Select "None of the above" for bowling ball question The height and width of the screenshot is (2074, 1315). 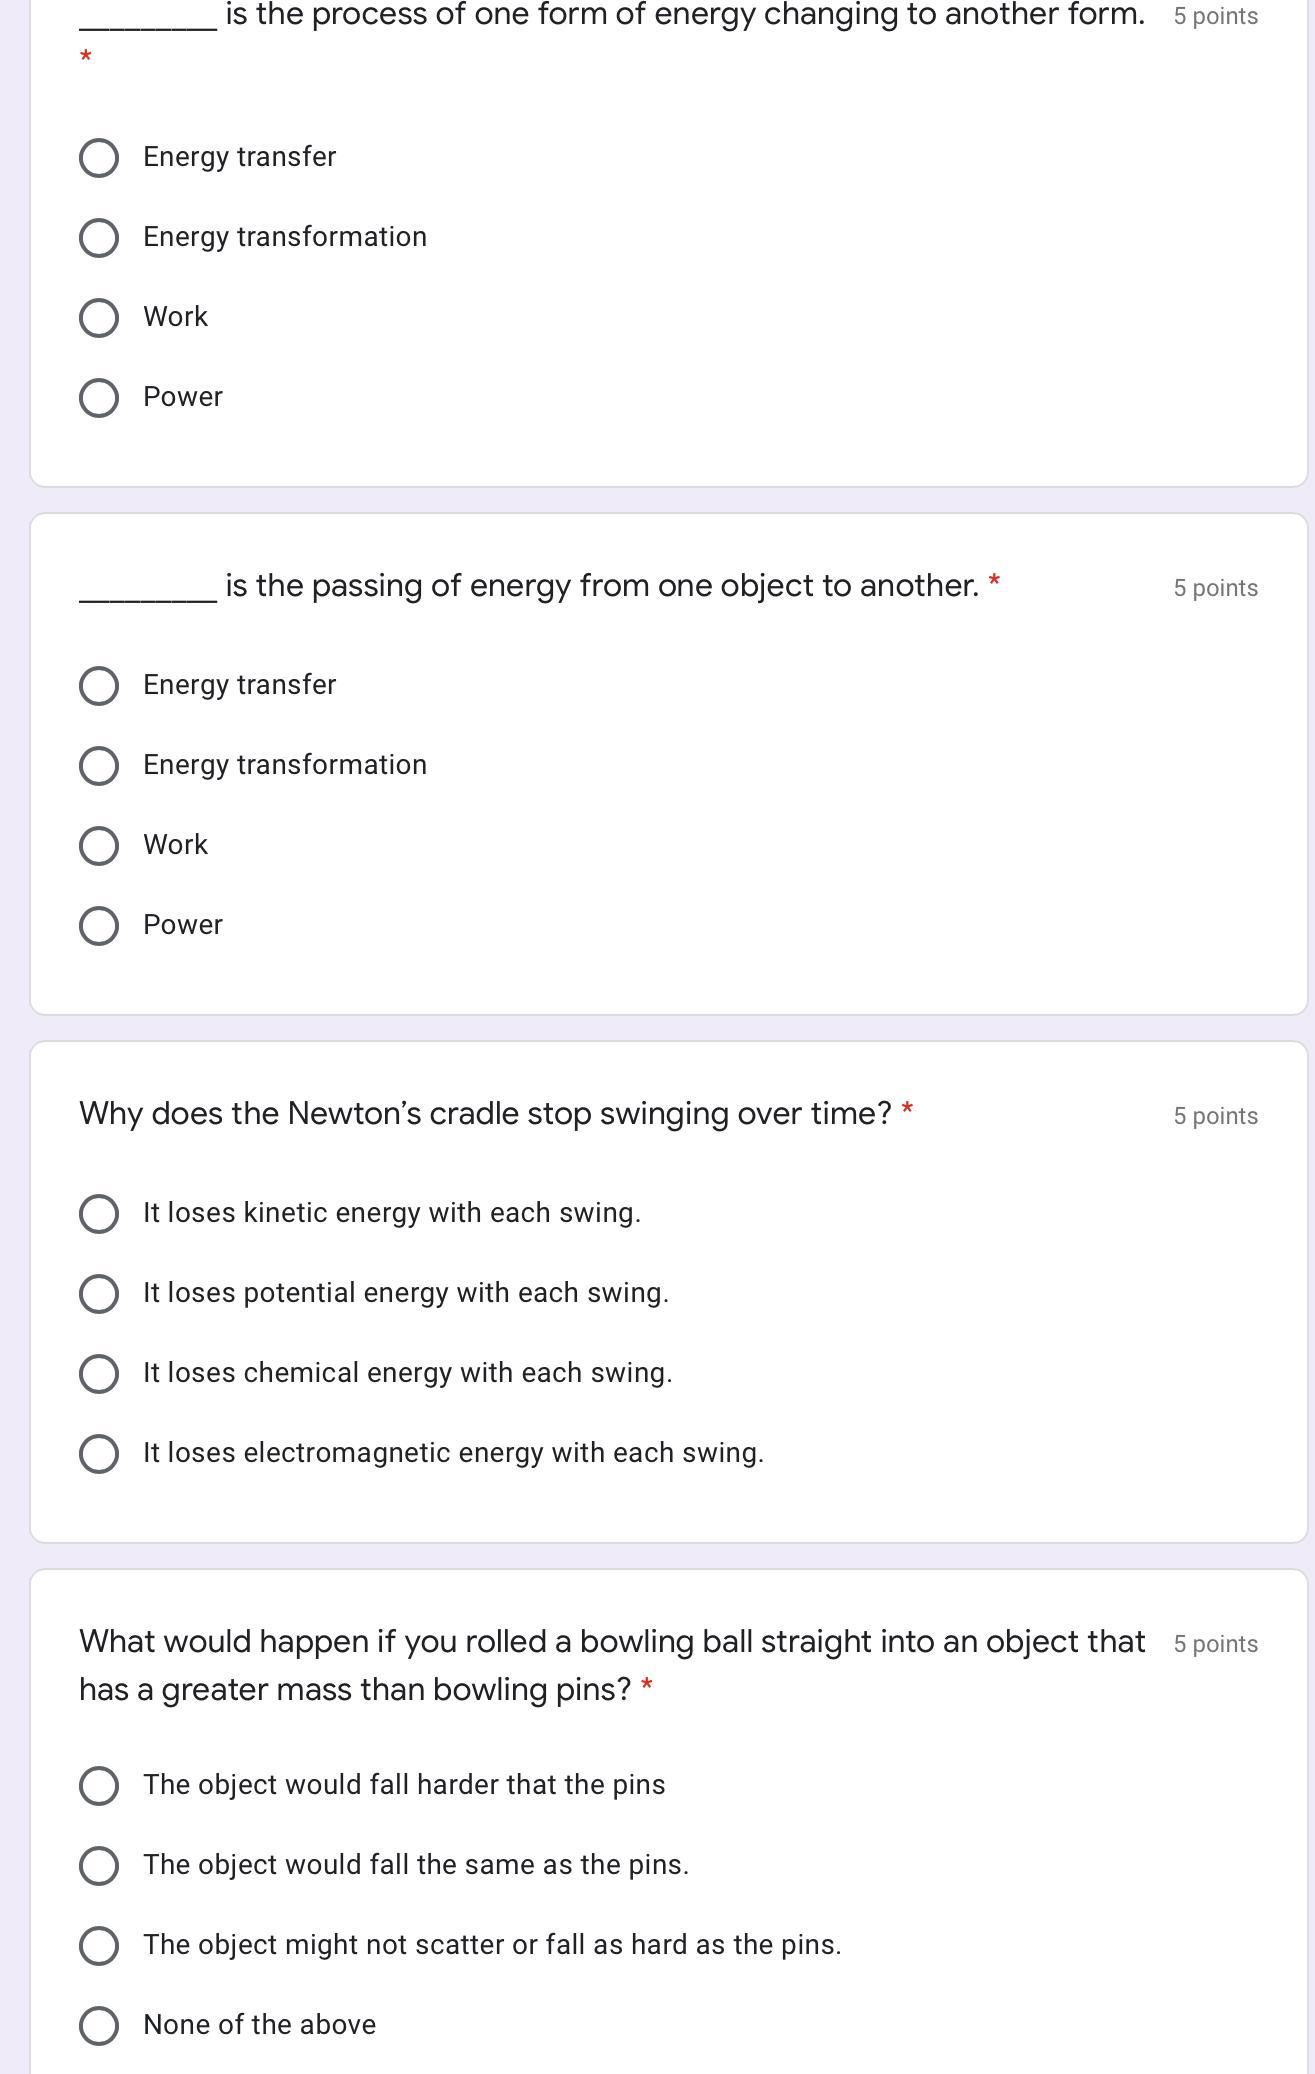[x=99, y=2026]
